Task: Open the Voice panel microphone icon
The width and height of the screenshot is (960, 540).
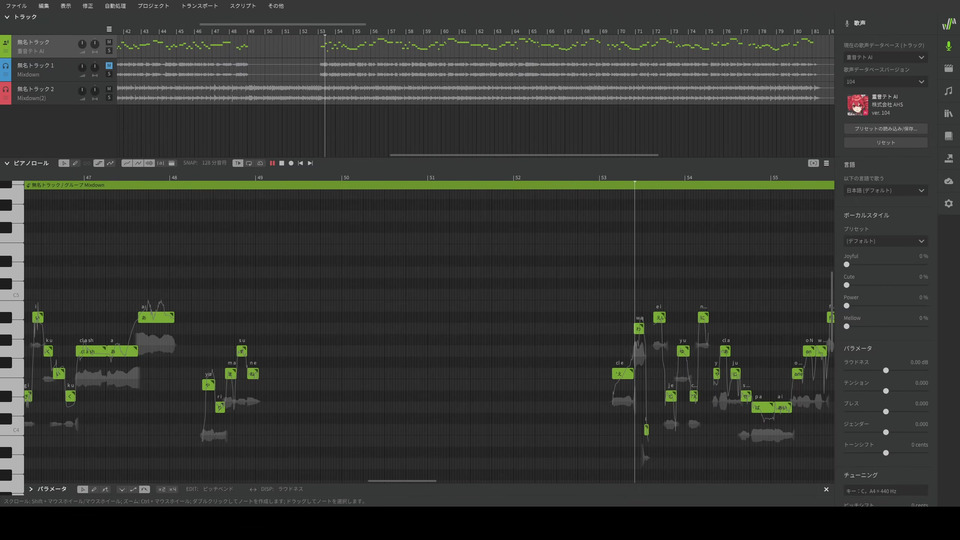Action: (948, 46)
